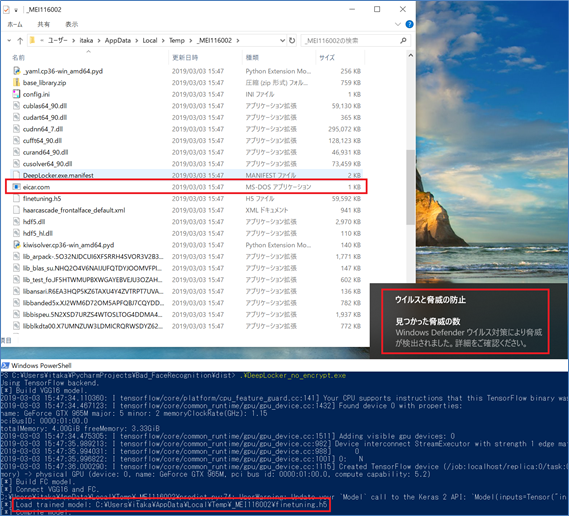Select the hdf5.dll file icon
The width and height of the screenshot is (569, 516).
pos(16,222)
